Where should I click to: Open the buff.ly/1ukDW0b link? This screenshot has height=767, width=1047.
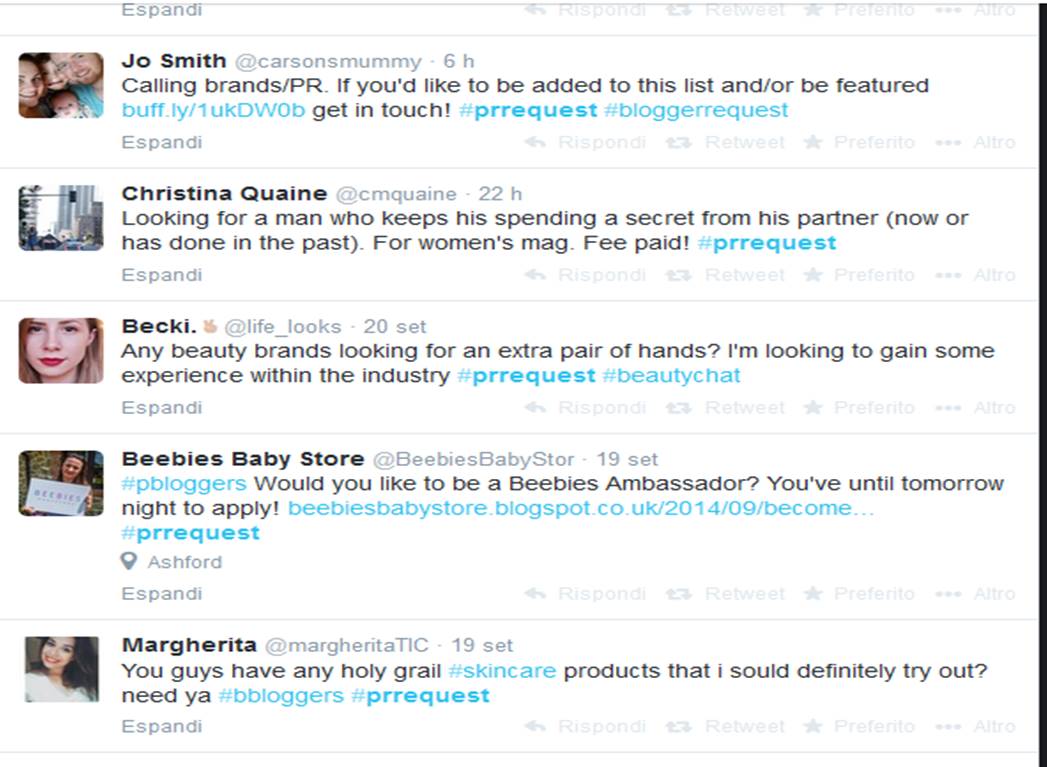tap(213, 110)
